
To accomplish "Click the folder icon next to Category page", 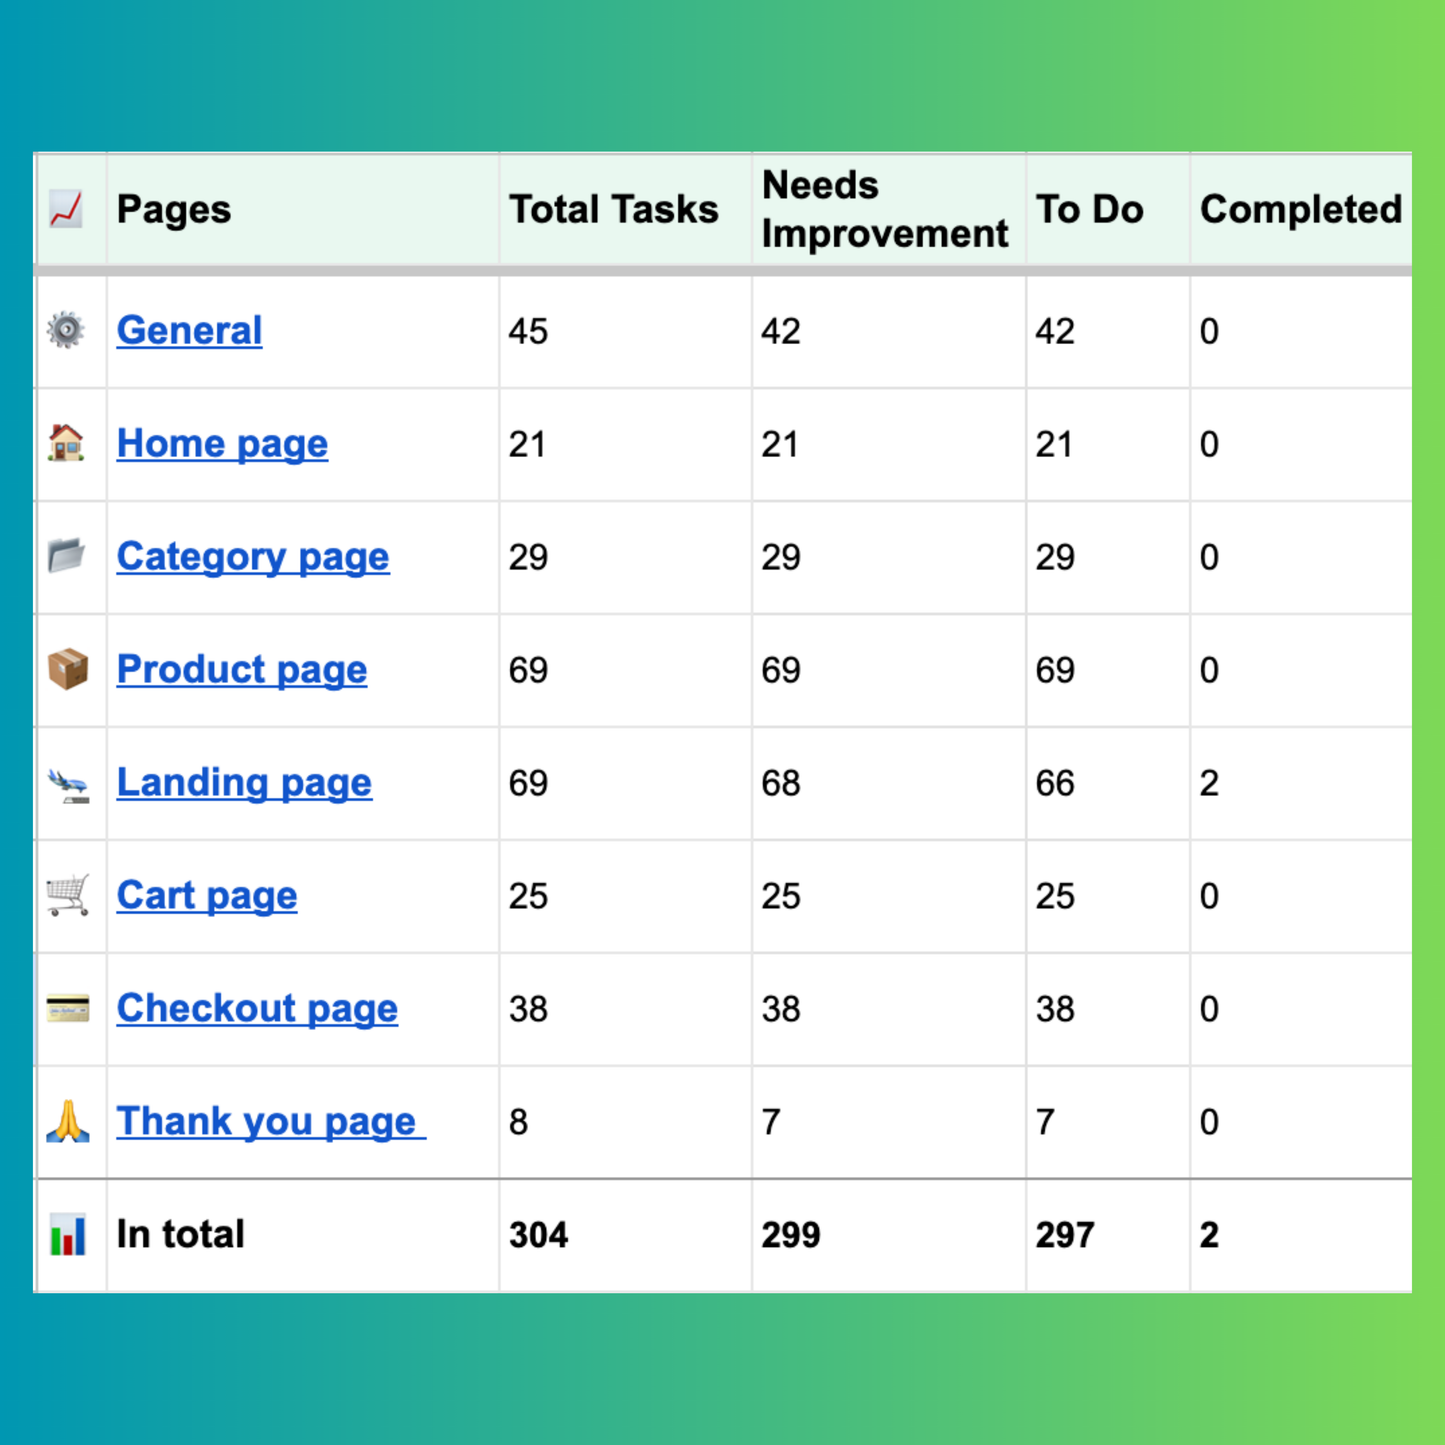I will (66, 556).
